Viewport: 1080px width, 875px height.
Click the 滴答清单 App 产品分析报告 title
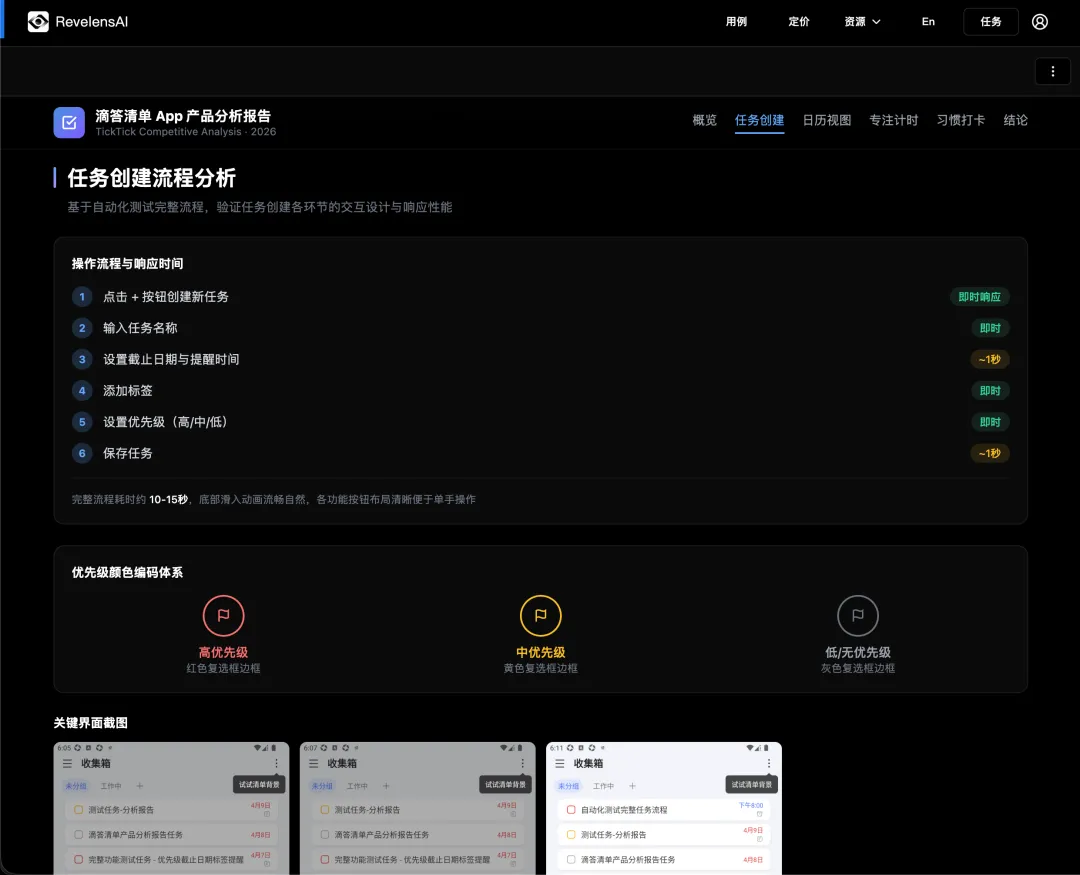point(183,116)
